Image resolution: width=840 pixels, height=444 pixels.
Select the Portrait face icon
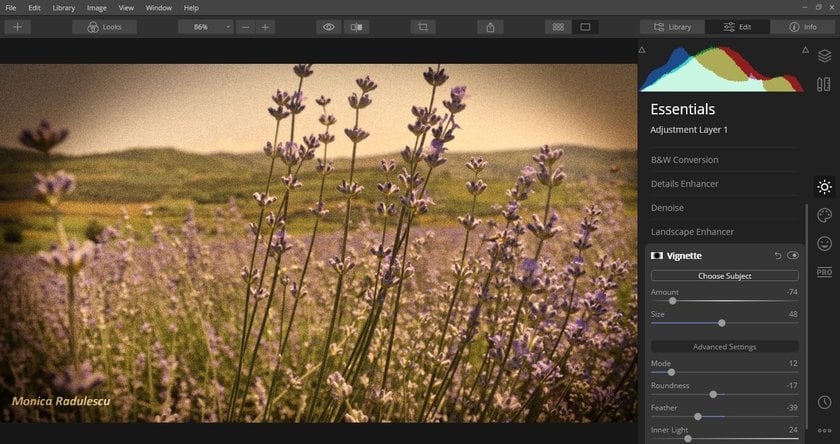[824, 244]
